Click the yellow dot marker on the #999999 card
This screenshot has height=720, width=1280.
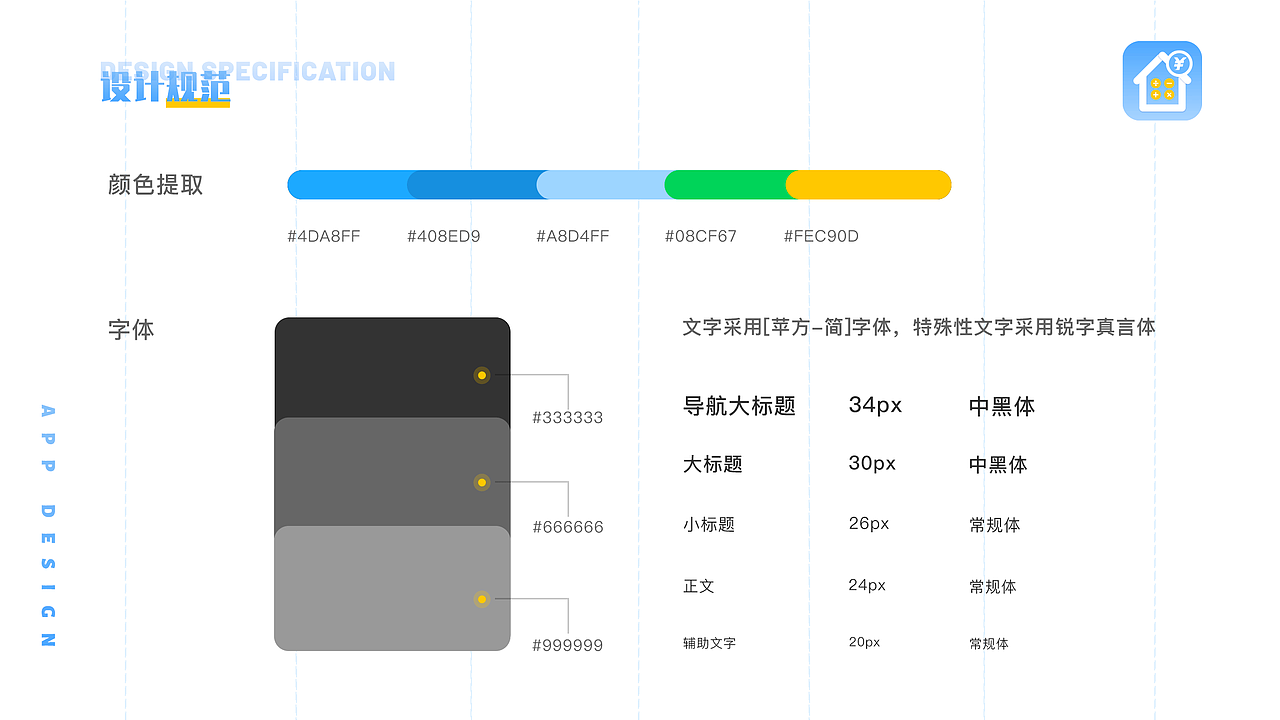click(482, 600)
